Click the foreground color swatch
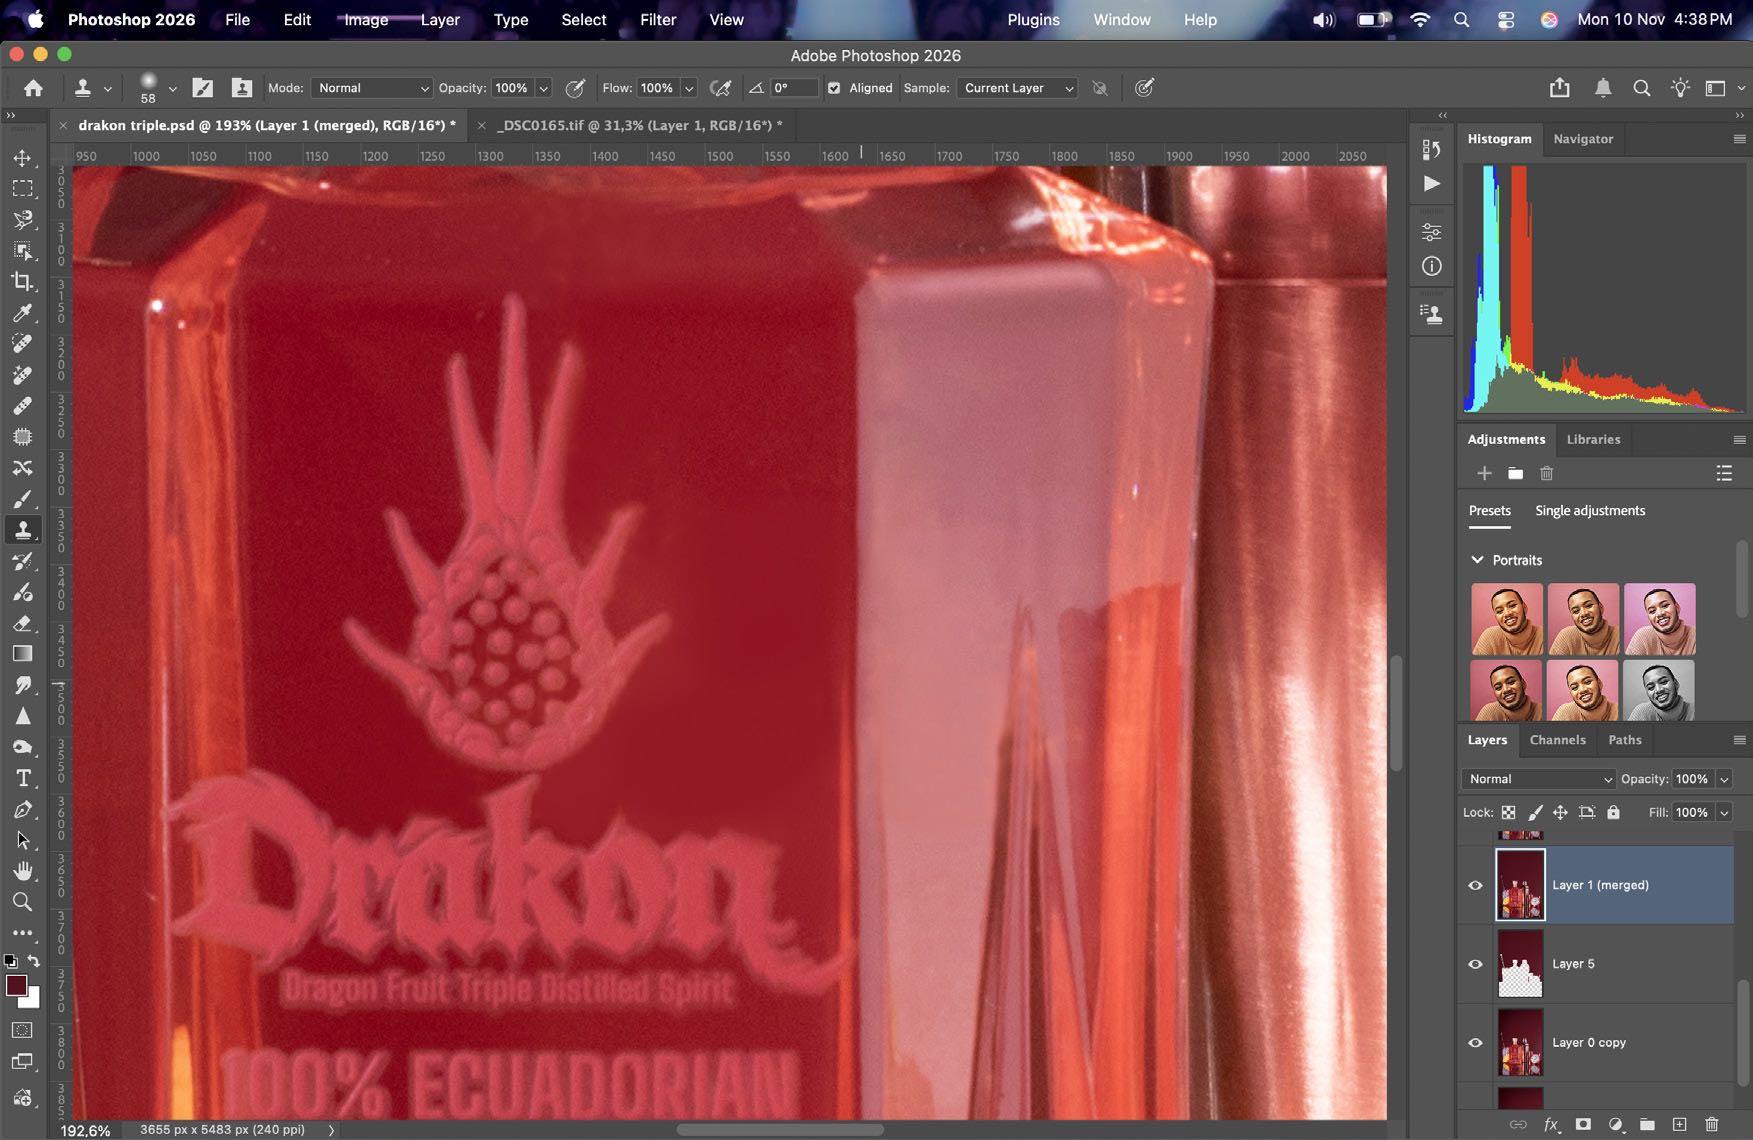 [15, 985]
